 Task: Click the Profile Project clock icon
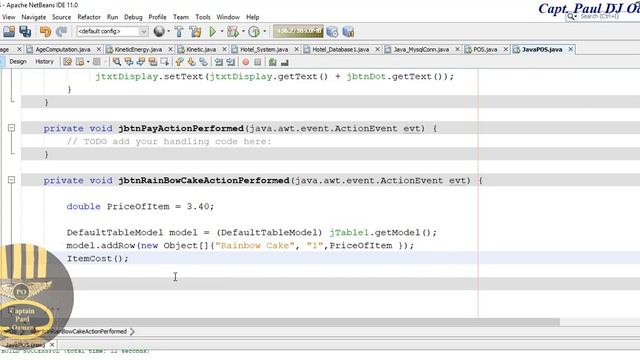point(254,31)
